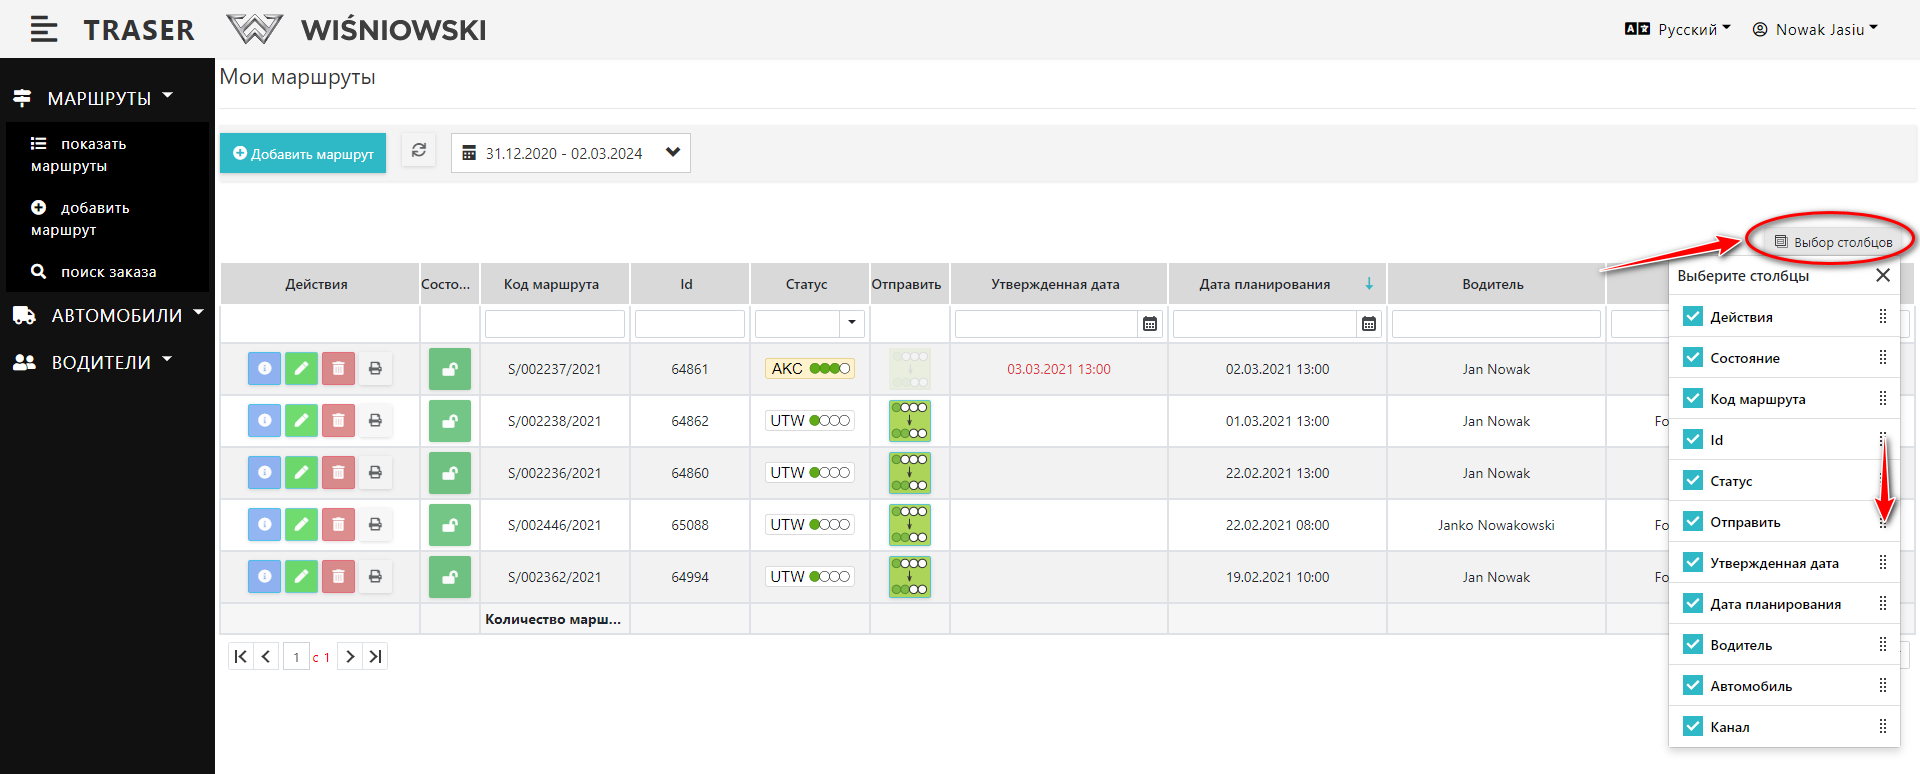The image size is (1920, 774).
Task: Click the Код маршрута filter input field
Action: (x=555, y=324)
